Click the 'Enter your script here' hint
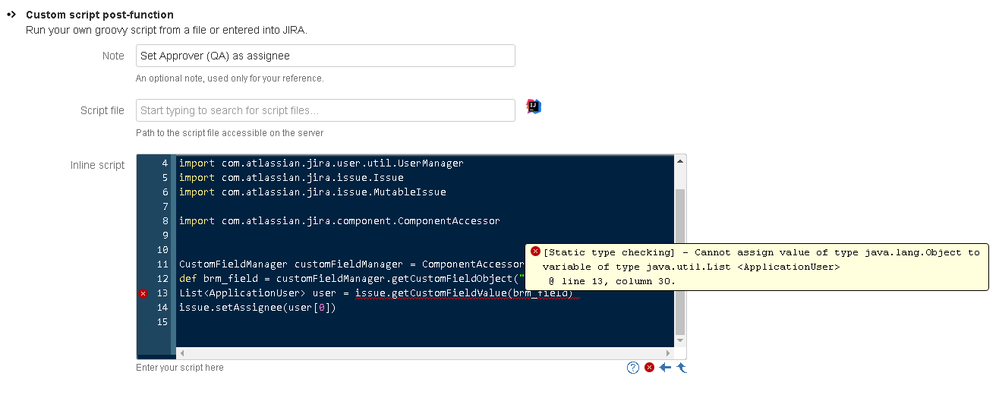This screenshot has height=418, width=999. click(180, 368)
